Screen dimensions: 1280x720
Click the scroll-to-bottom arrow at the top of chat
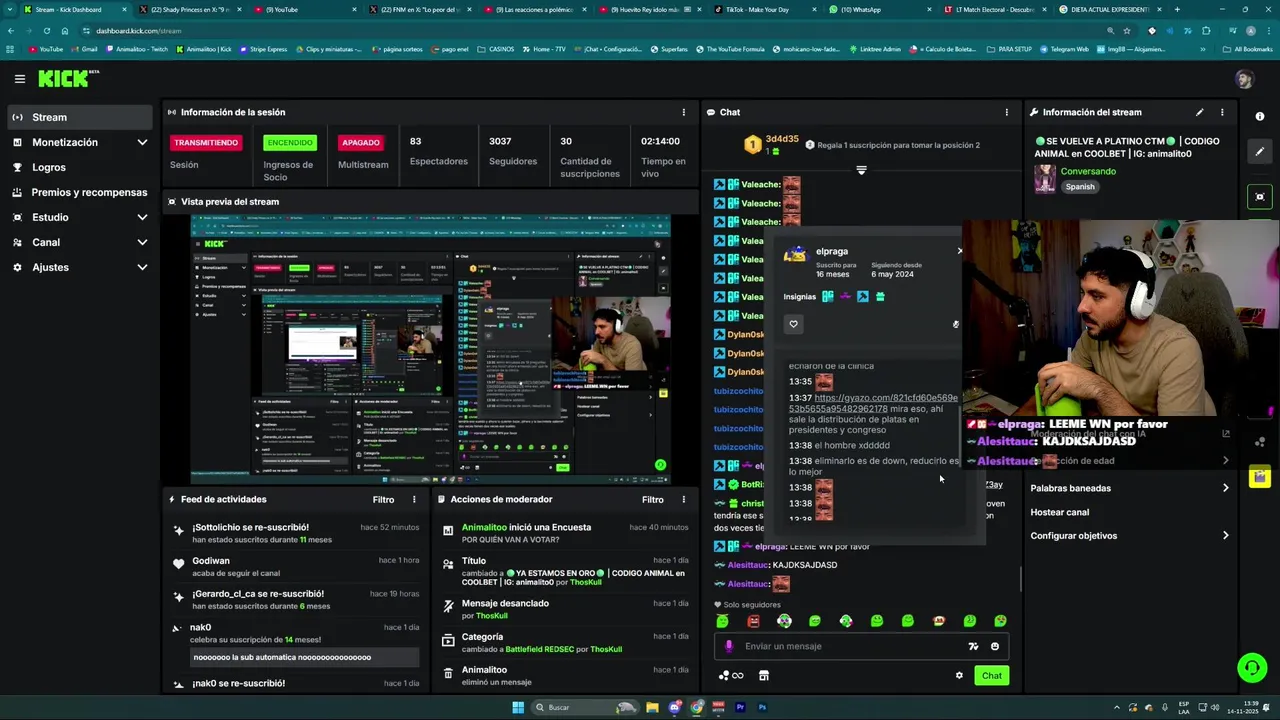click(861, 170)
